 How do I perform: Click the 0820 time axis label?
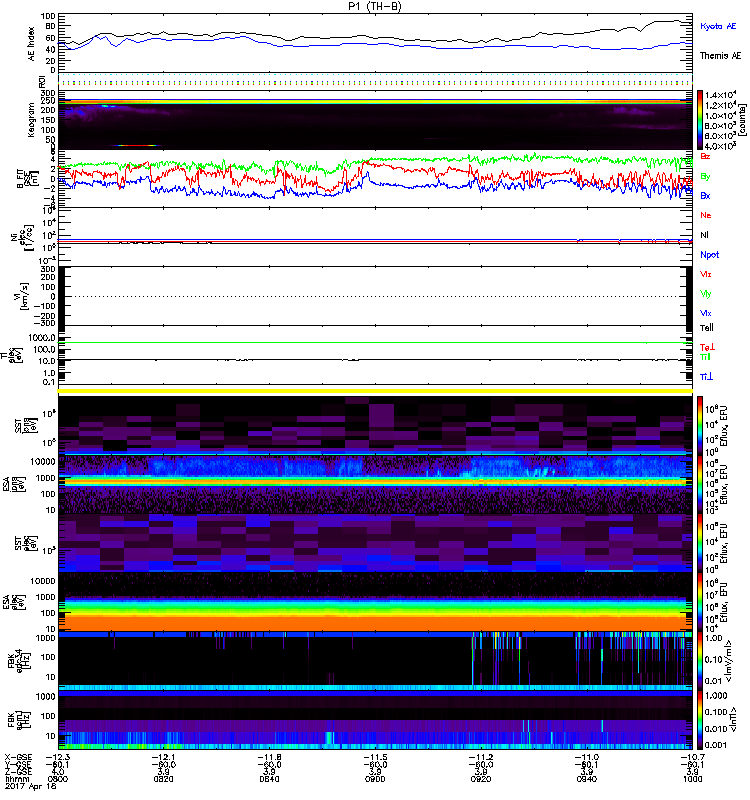163,779
